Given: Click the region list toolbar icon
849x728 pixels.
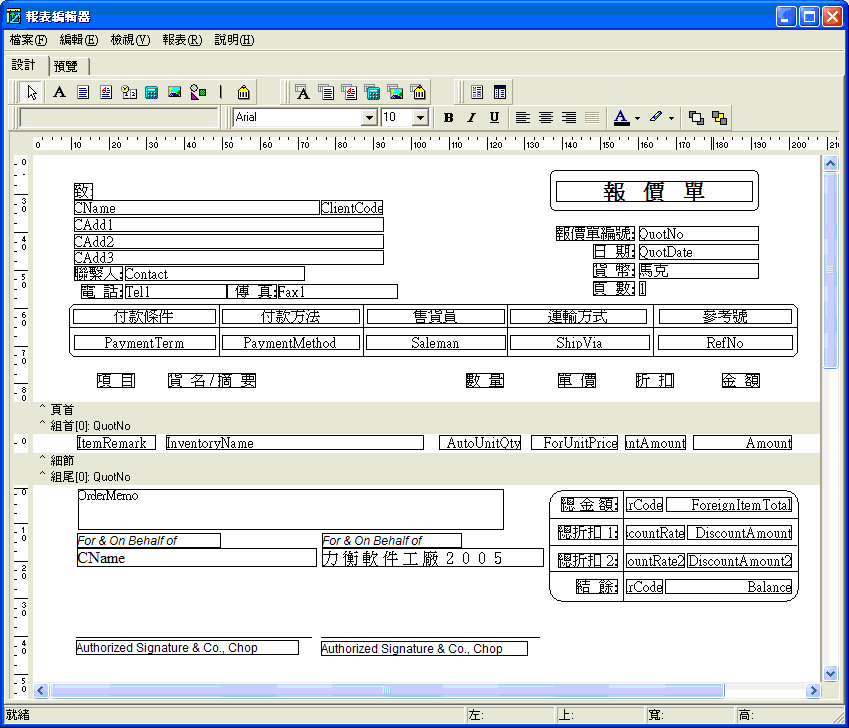Looking at the screenshot, I should 477,93.
